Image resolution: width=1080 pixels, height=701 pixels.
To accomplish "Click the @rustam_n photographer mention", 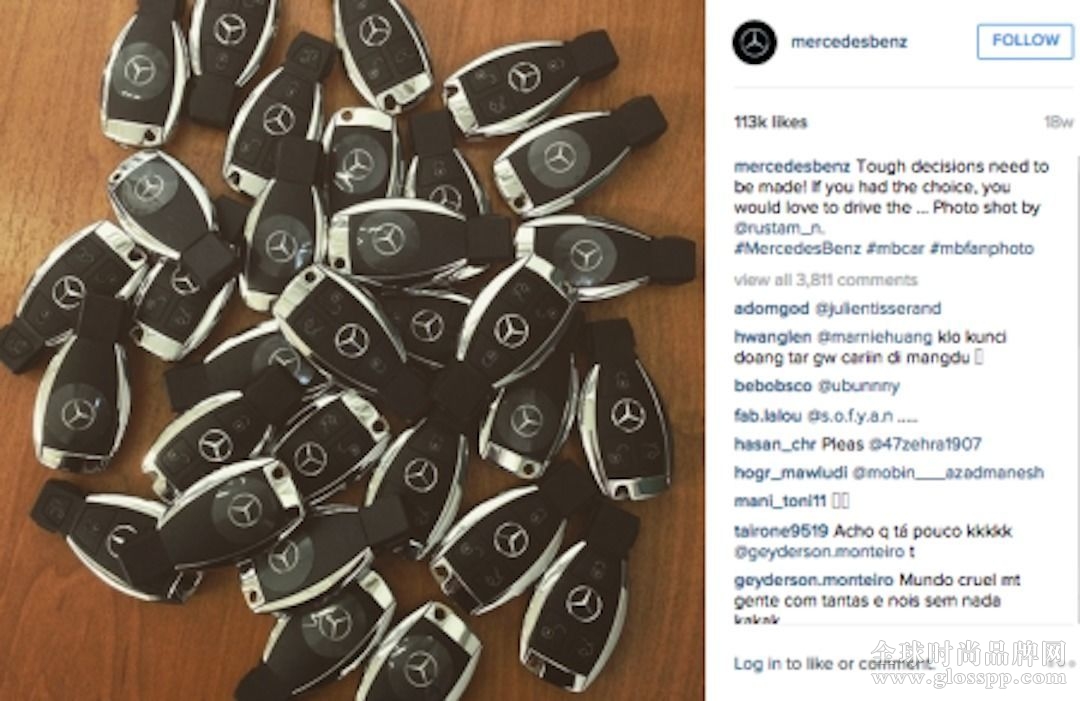I will tap(778, 228).
